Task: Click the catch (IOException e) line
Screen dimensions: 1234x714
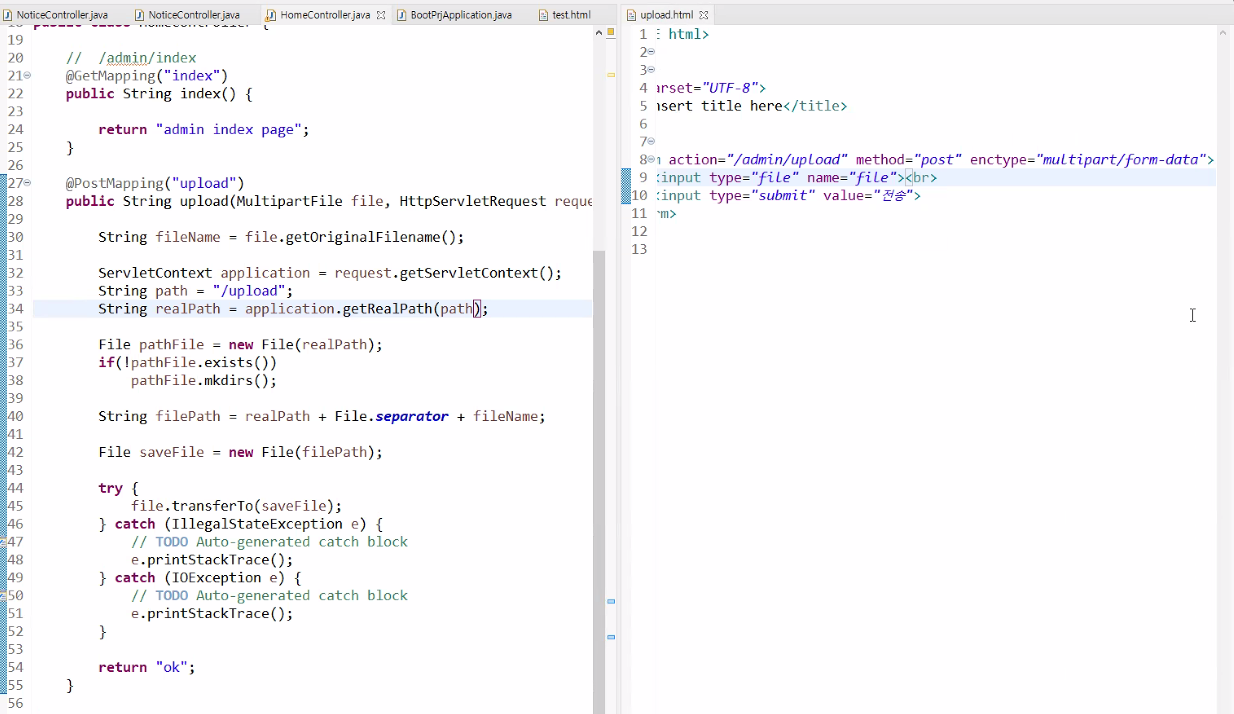Action: [x=200, y=578]
